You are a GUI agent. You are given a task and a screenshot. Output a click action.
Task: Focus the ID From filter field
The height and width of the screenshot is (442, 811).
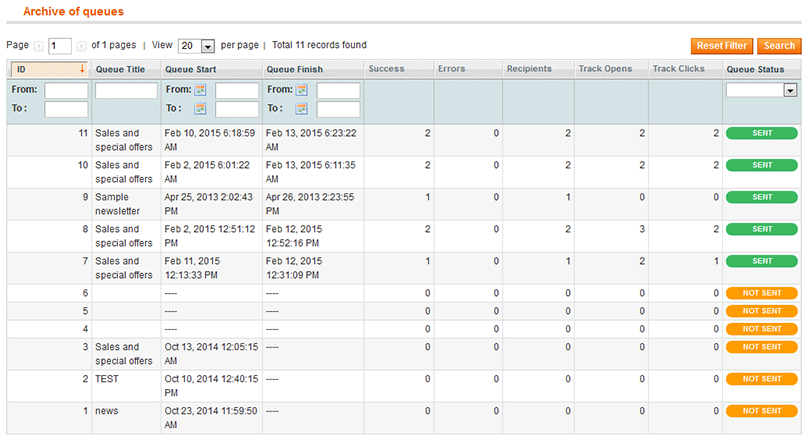(x=66, y=90)
